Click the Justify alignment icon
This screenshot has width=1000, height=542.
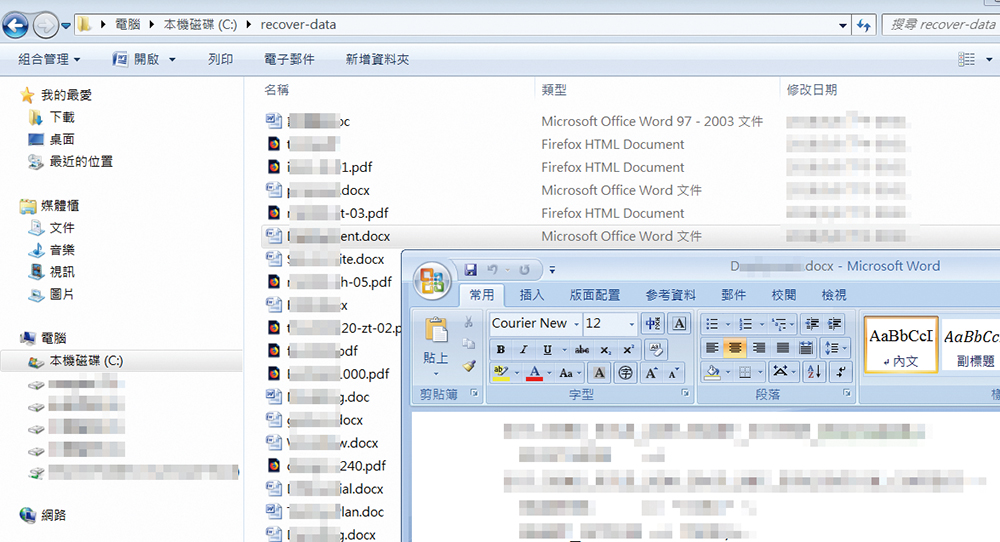pos(782,348)
